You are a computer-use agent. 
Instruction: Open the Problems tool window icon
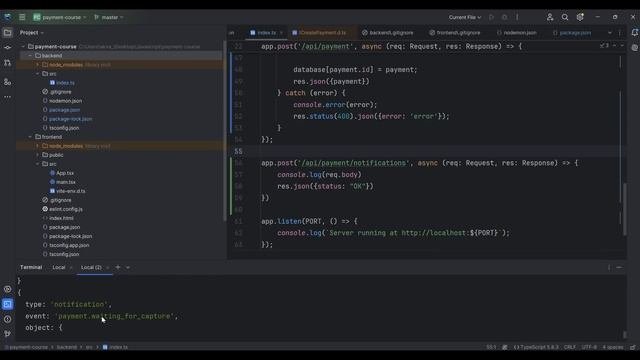[7, 319]
